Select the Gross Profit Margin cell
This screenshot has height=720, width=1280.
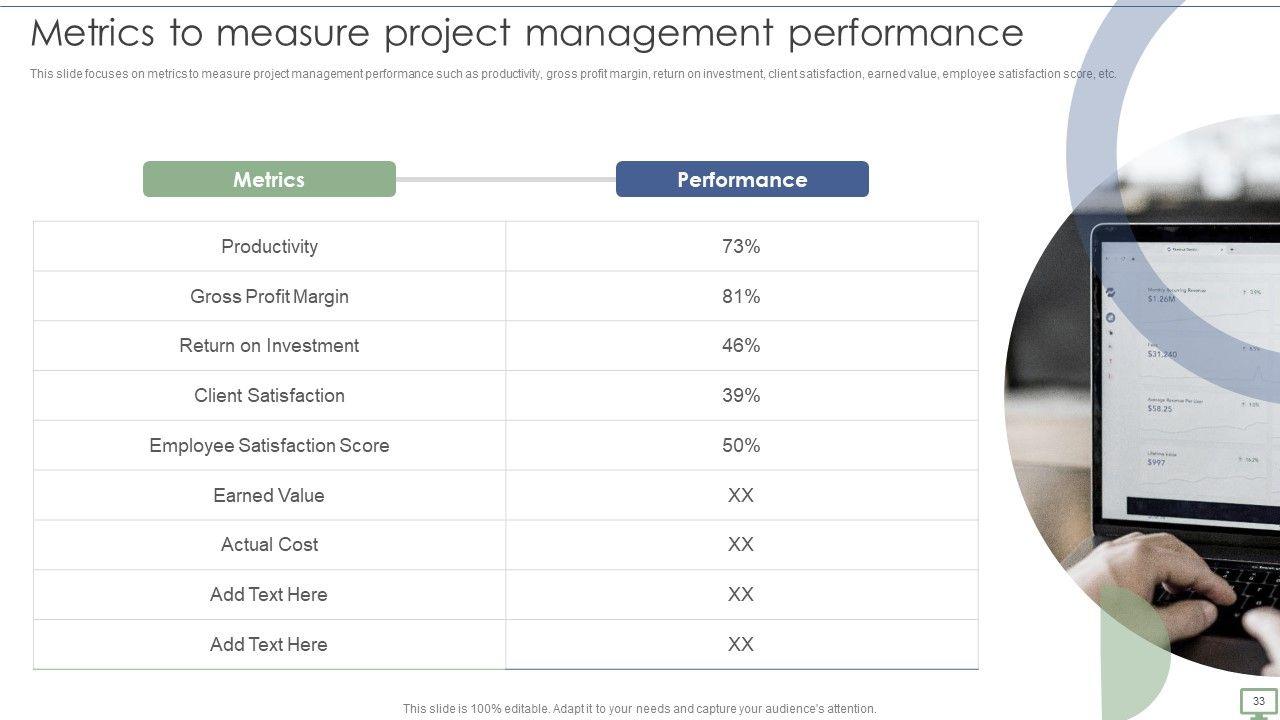tap(269, 297)
